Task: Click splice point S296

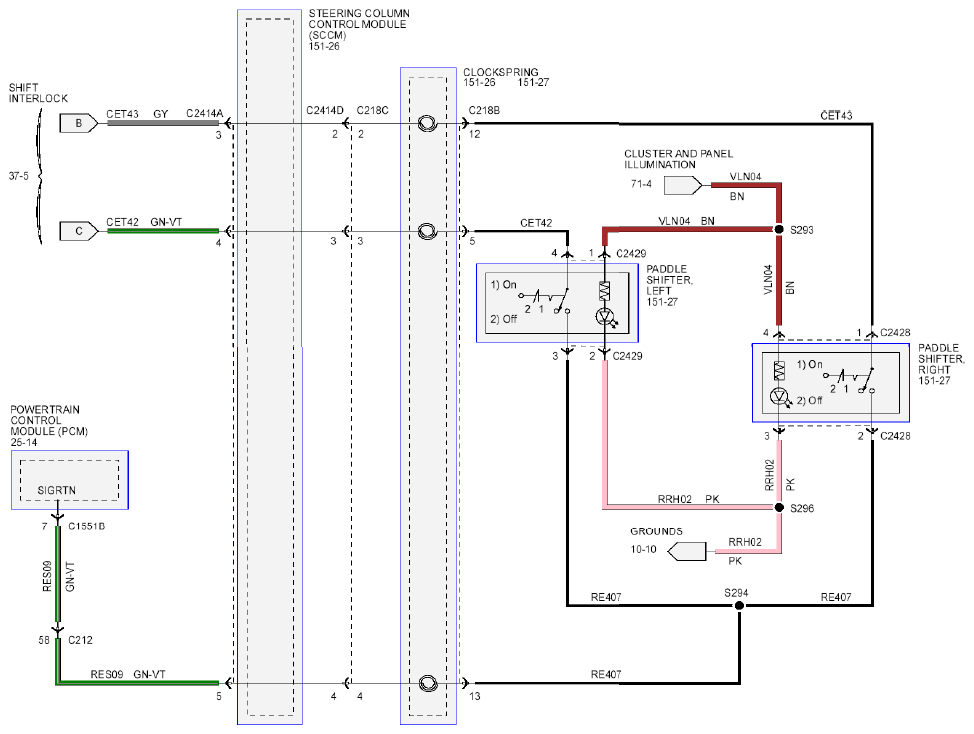Action: click(x=779, y=507)
